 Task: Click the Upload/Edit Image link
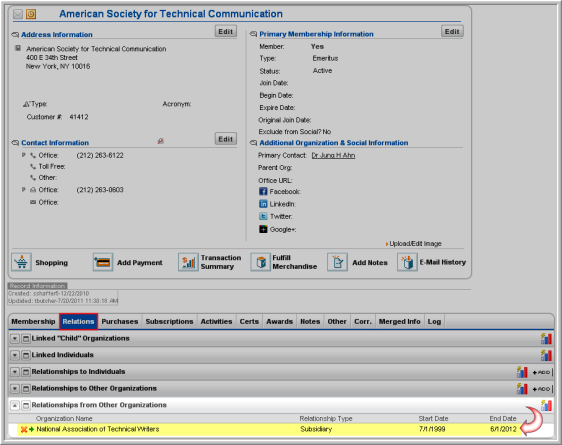[415, 244]
